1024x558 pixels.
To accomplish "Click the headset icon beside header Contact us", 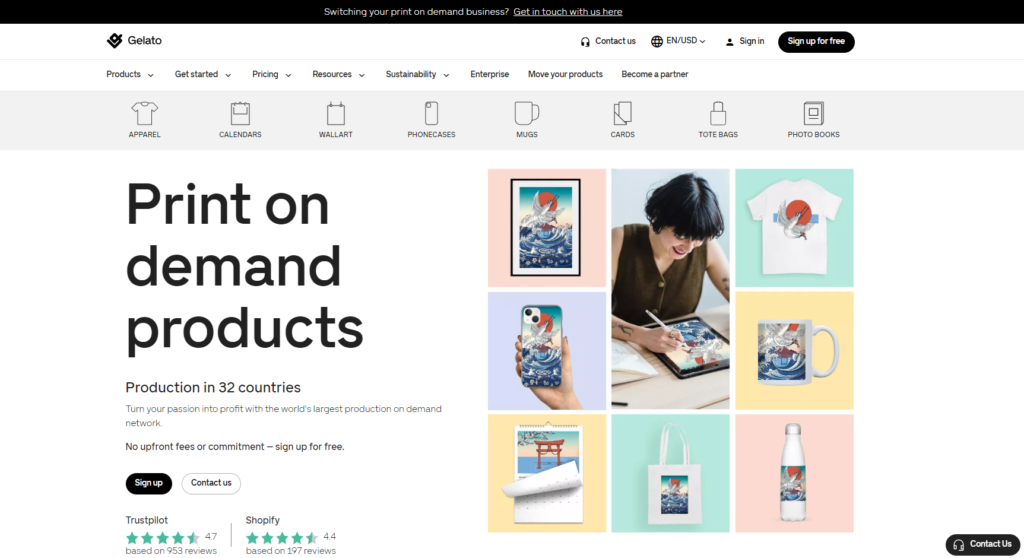I will 585,42.
